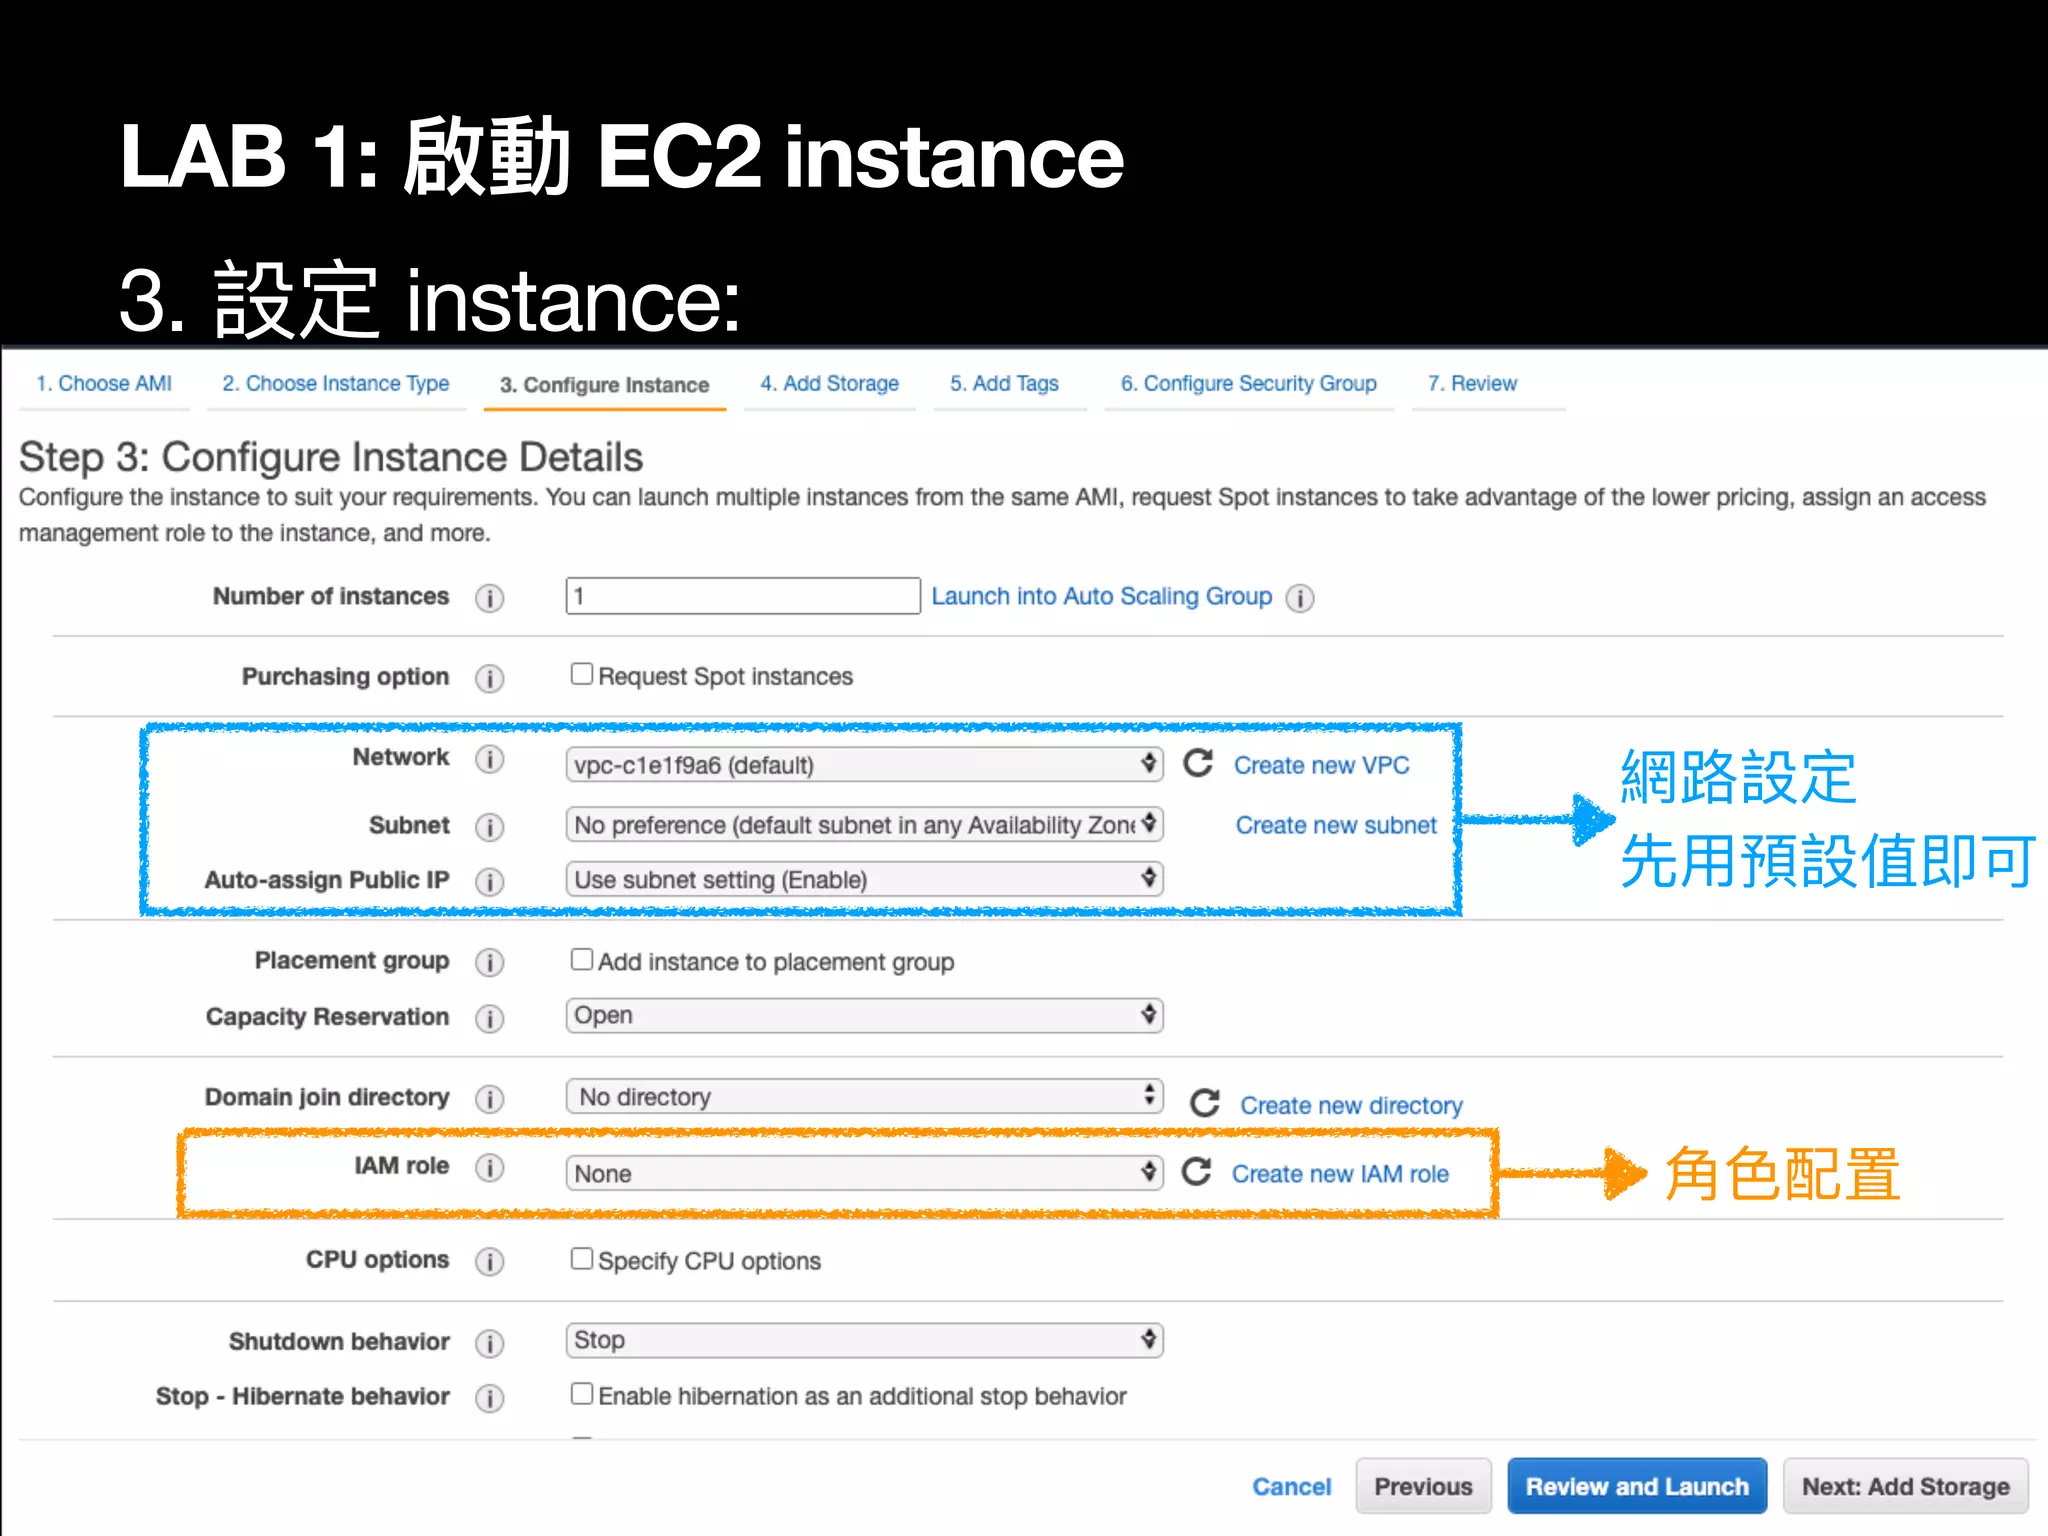Image resolution: width=2048 pixels, height=1536 pixels.
Task: Click info icon next to Number of instances
Action: 489,598
